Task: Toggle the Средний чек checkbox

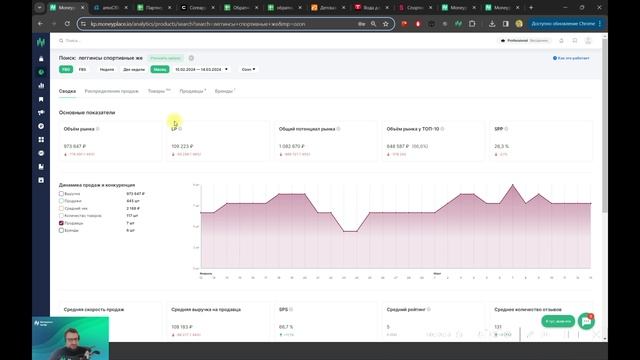Action: (x=61, y=209)
